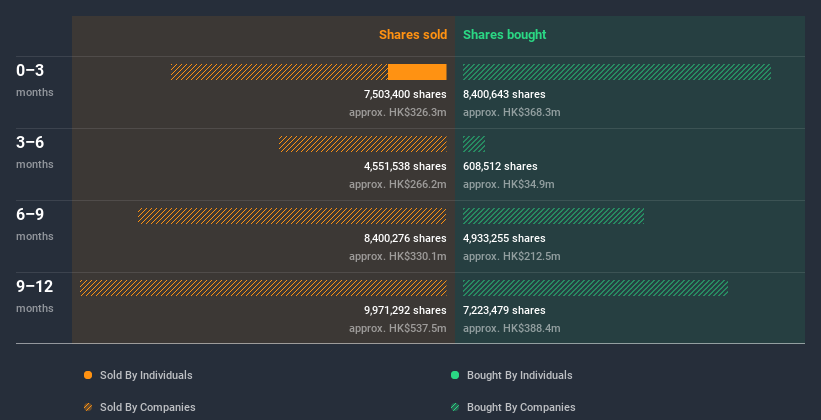The width and height of the screenshot is (821, 420).
Task: Click the approx. HK$537.5m text
Action: pos(398,328)
